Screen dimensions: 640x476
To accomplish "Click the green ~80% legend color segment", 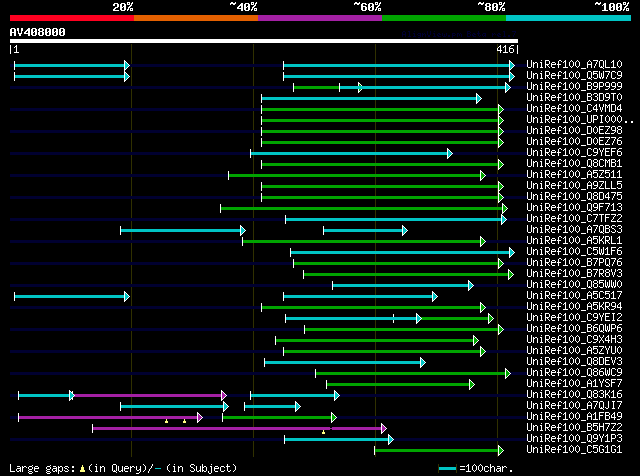I will point(444,18).
